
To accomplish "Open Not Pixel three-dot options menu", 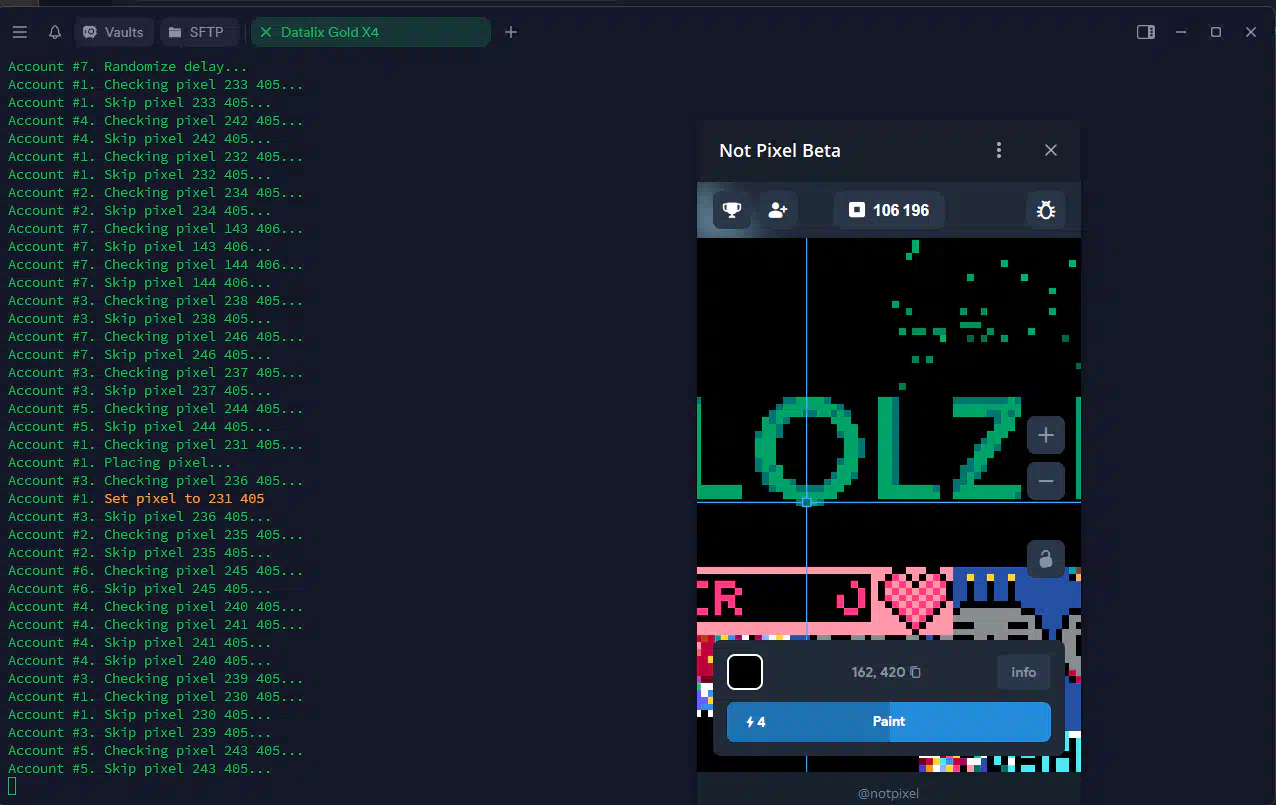I will 998,150.
